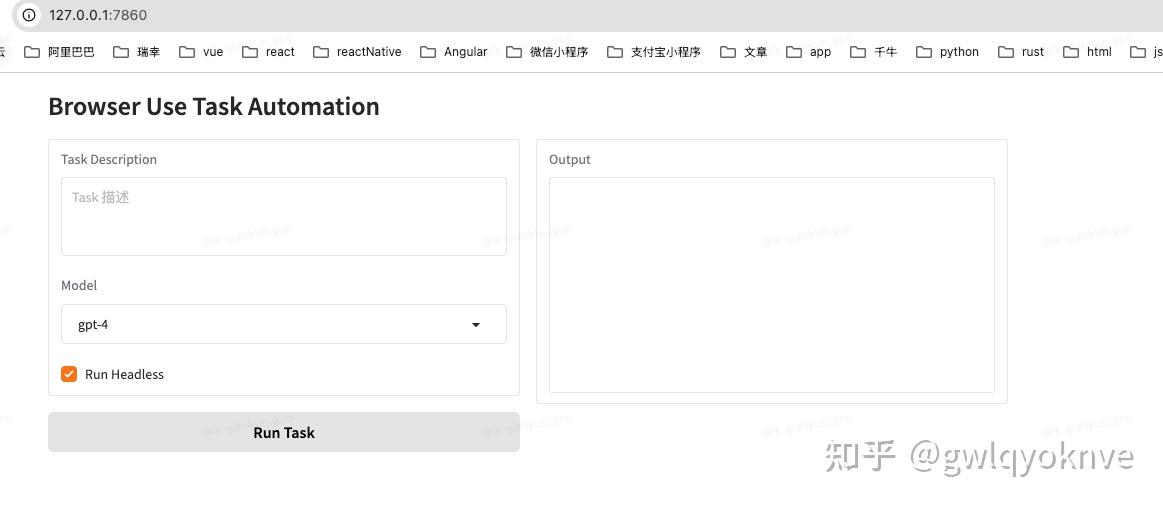This screenshot has height=508, width=1163.
Task: Click the Model field label
Action: click(x=79, y=286)
